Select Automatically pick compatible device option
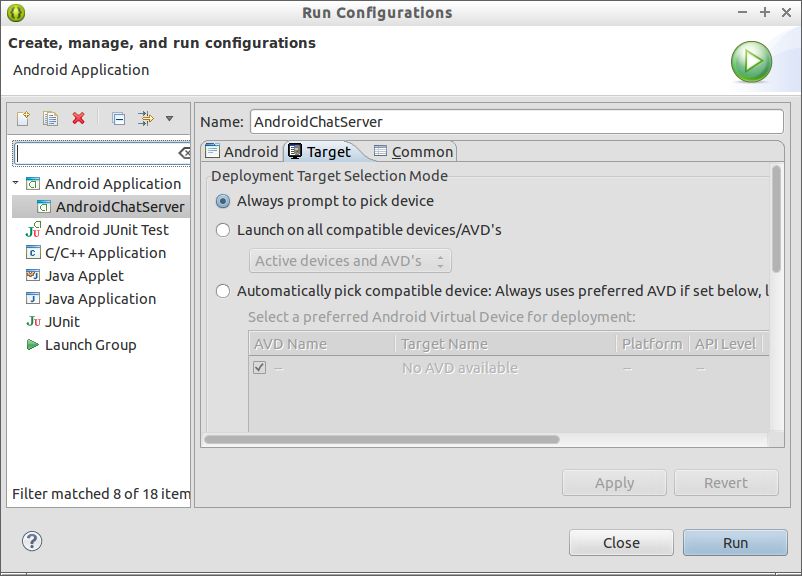Image resolution: width=802 pixels, height=576 pixels. coord(222,291)
